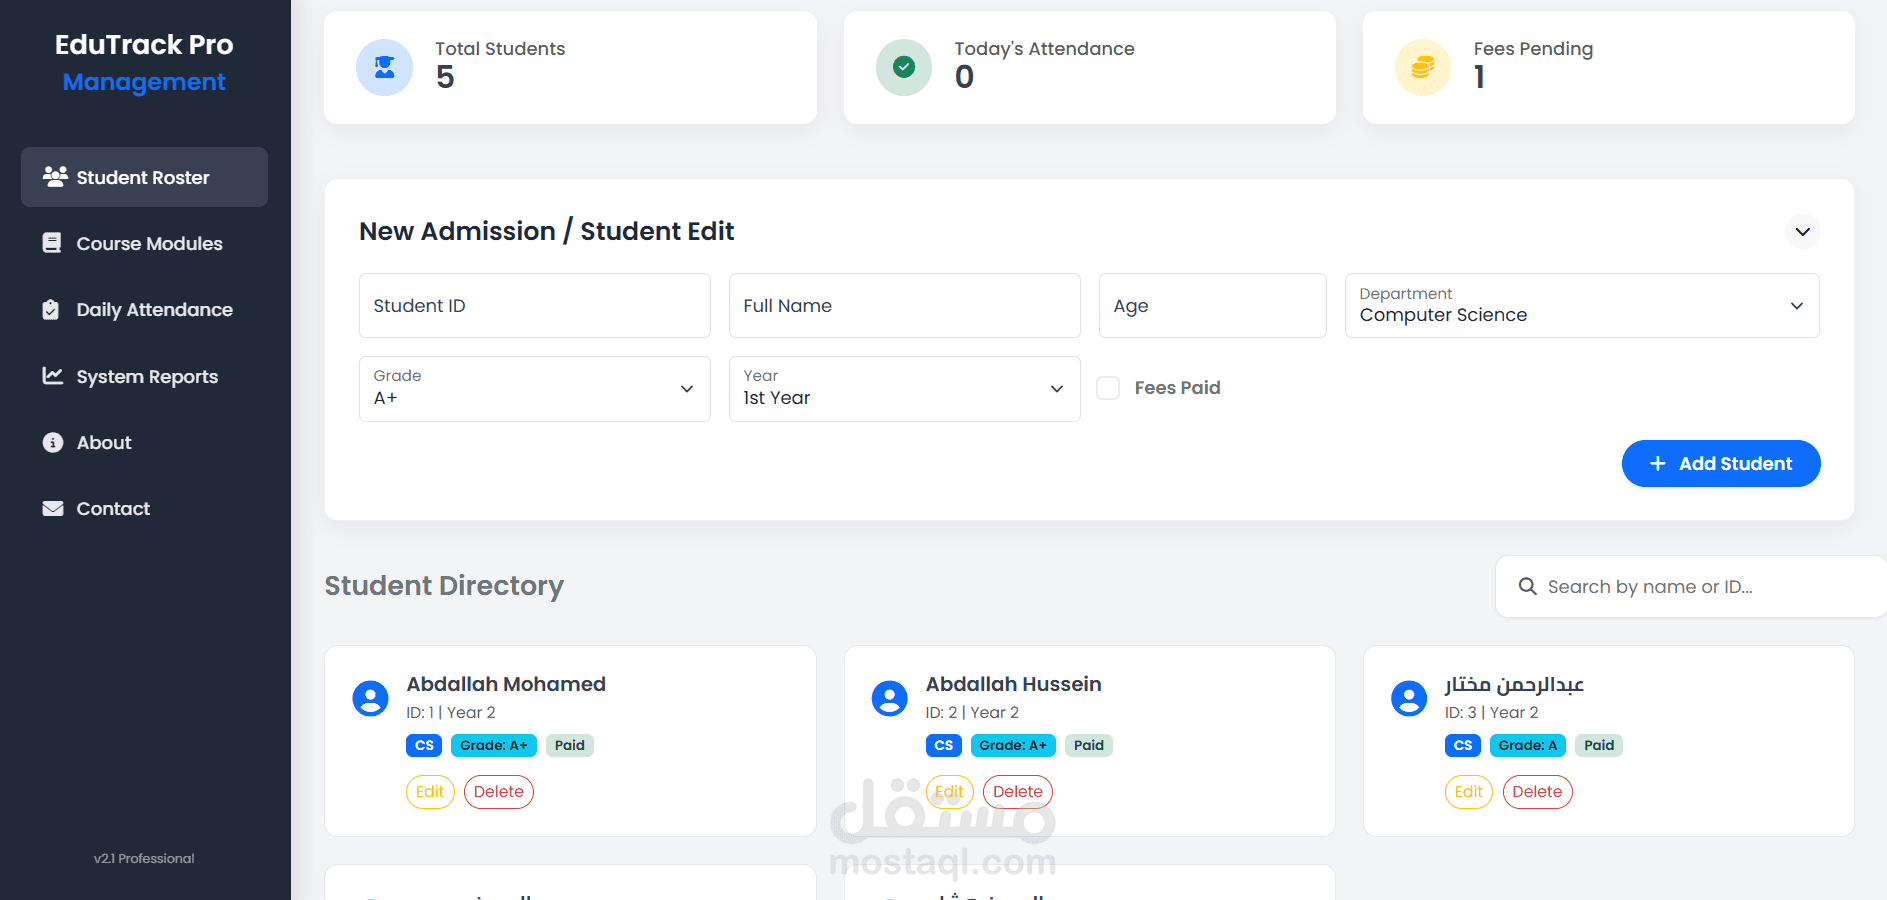This screenshot has height=900, width=1887.
Task: Enable the Fees Paid checkbox
Action: (x=1108, y=388)
